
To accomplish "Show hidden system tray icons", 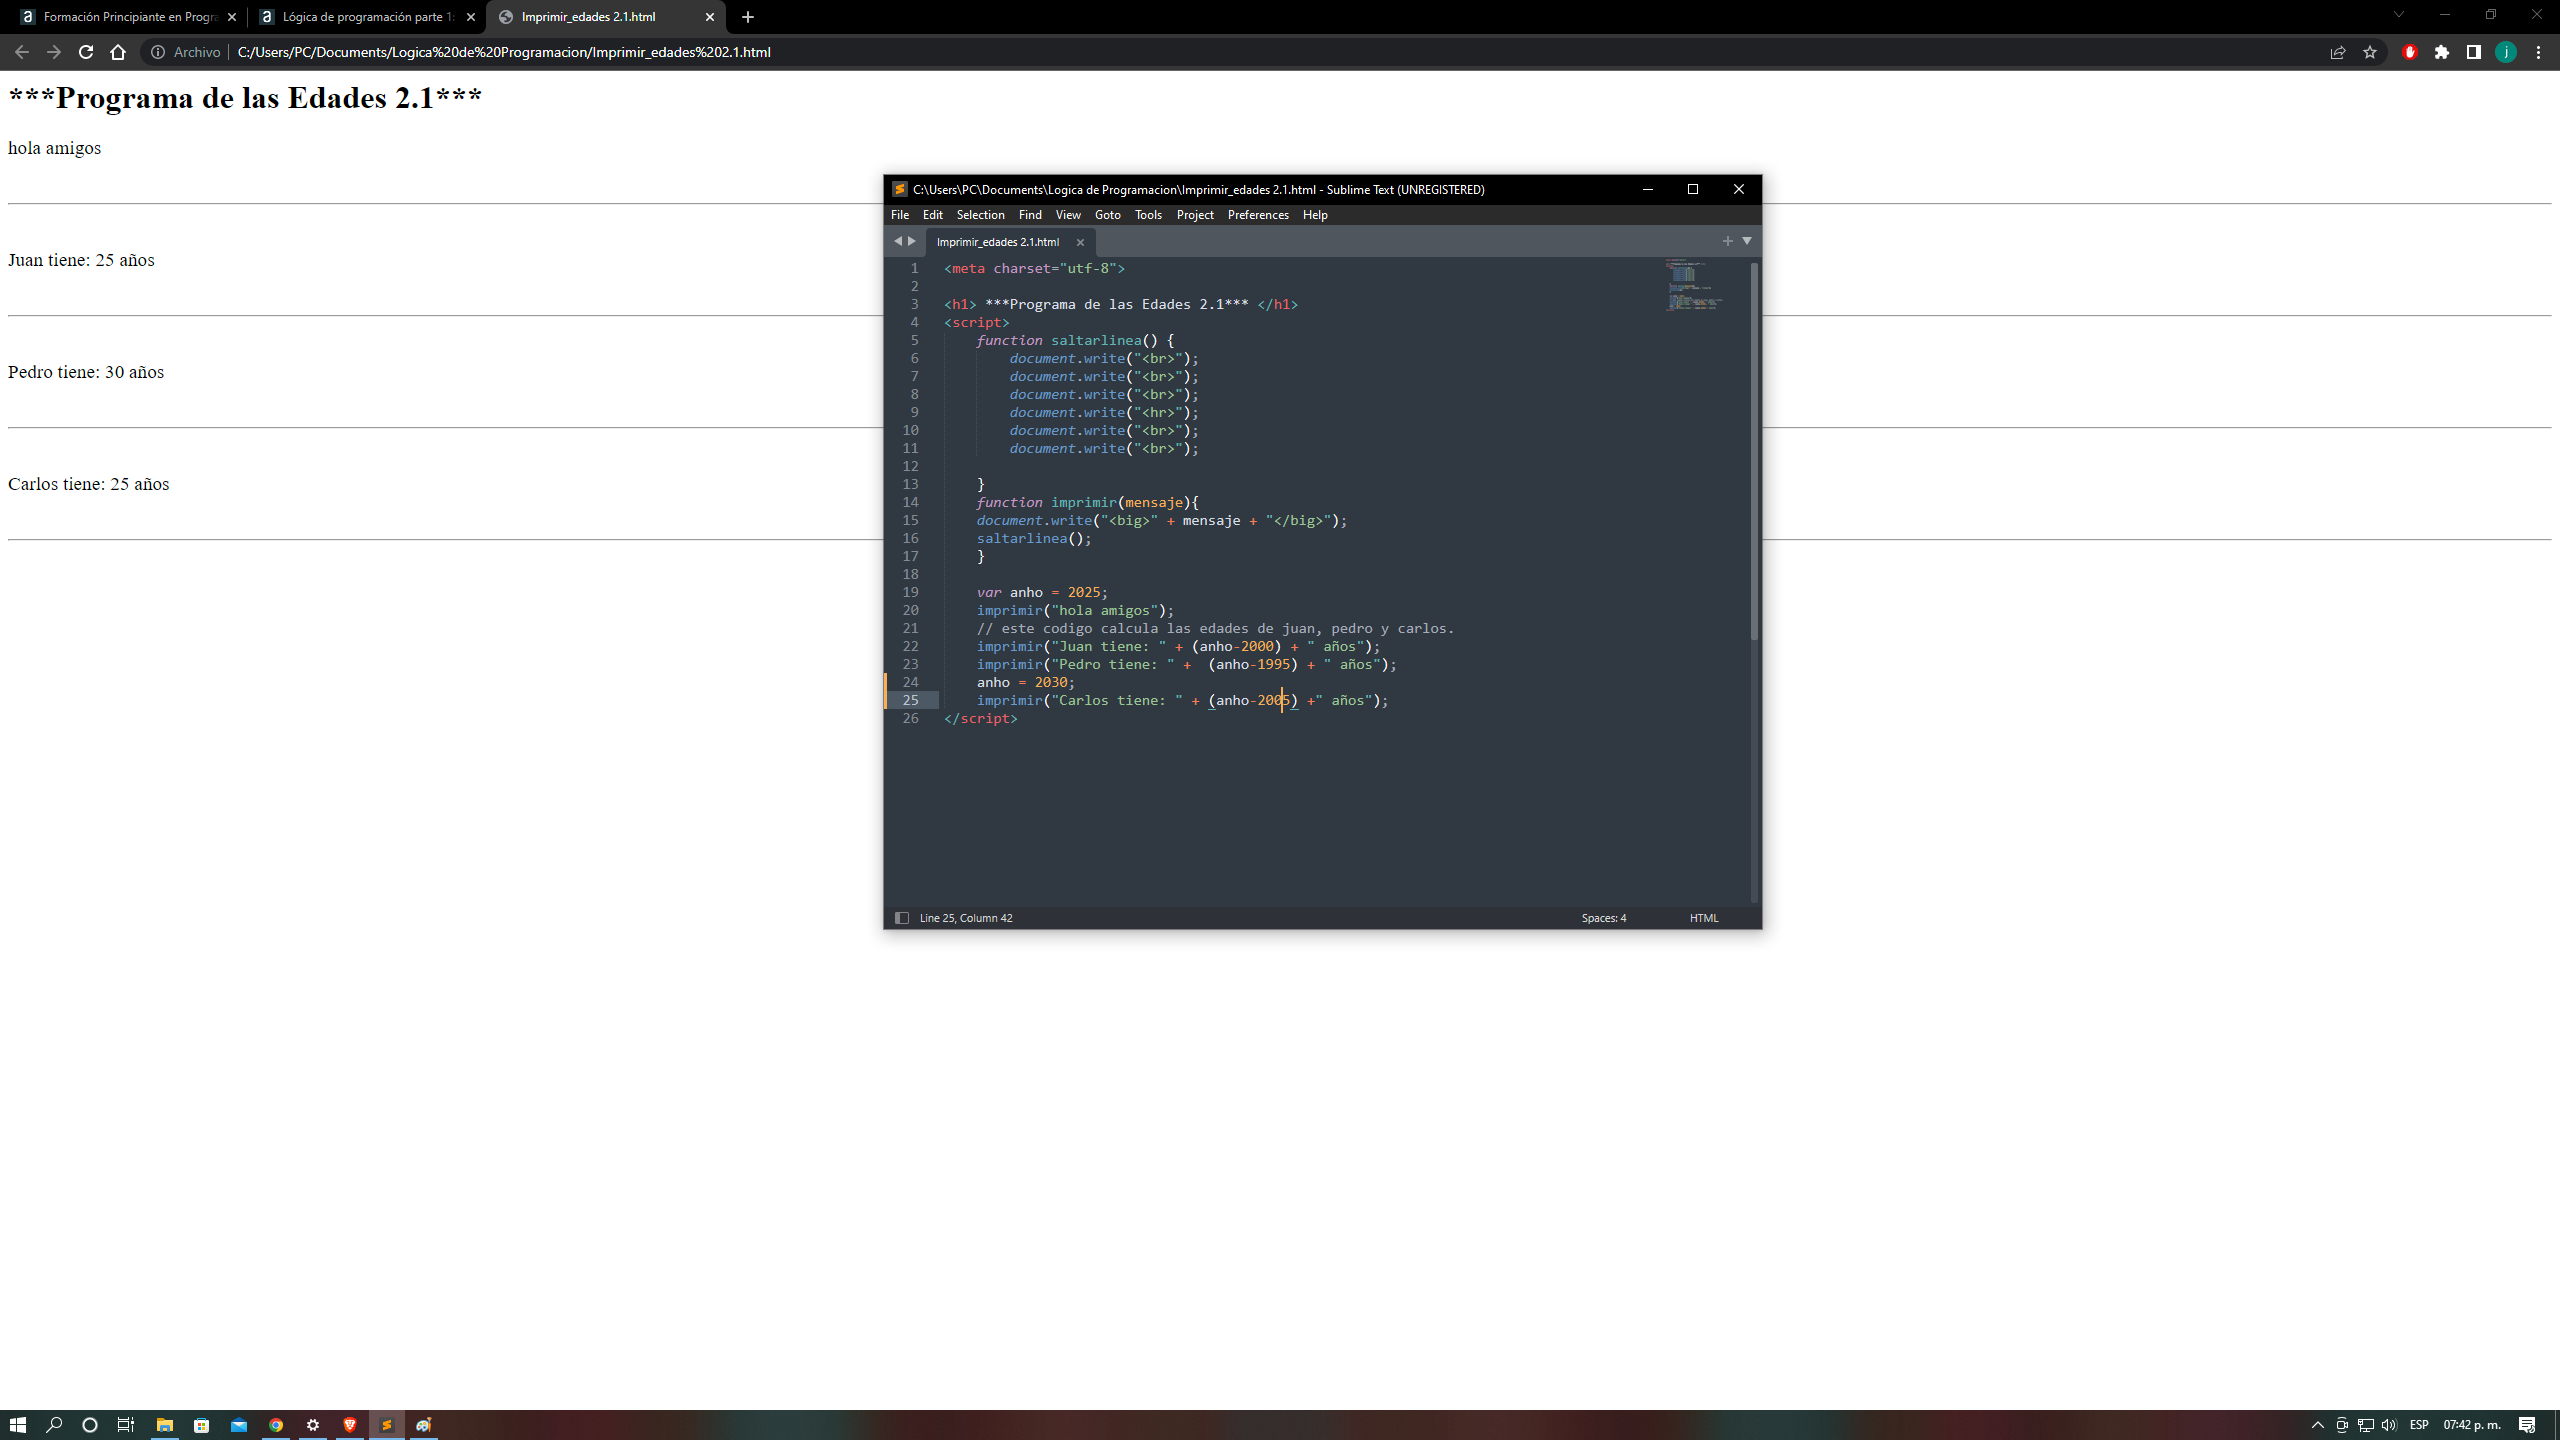I will 2318,1425.
